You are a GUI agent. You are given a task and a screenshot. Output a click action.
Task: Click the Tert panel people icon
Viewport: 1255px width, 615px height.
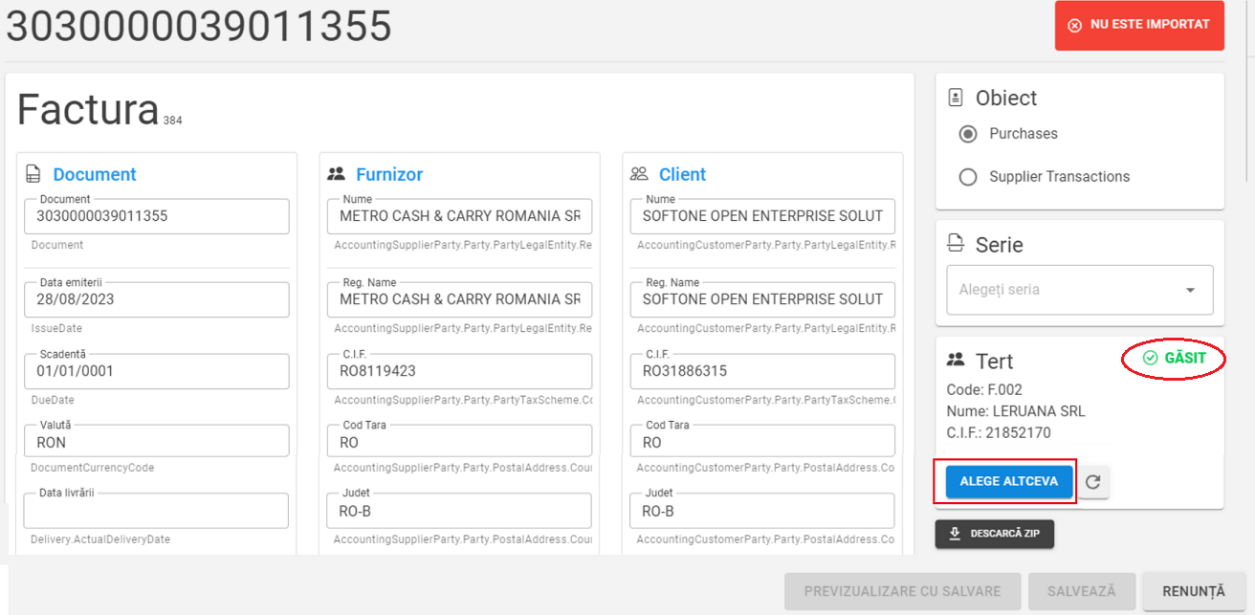click(956, 360)
